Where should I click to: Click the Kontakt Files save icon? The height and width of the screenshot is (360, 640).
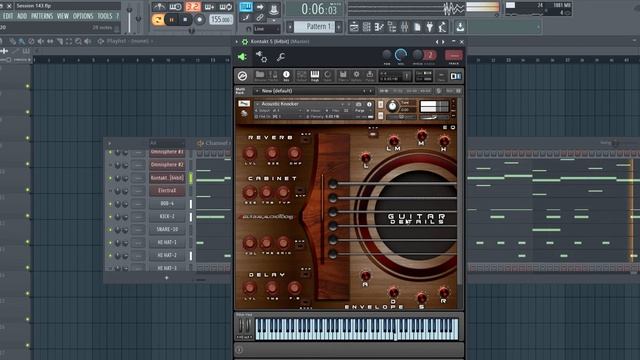coord(343,76)
